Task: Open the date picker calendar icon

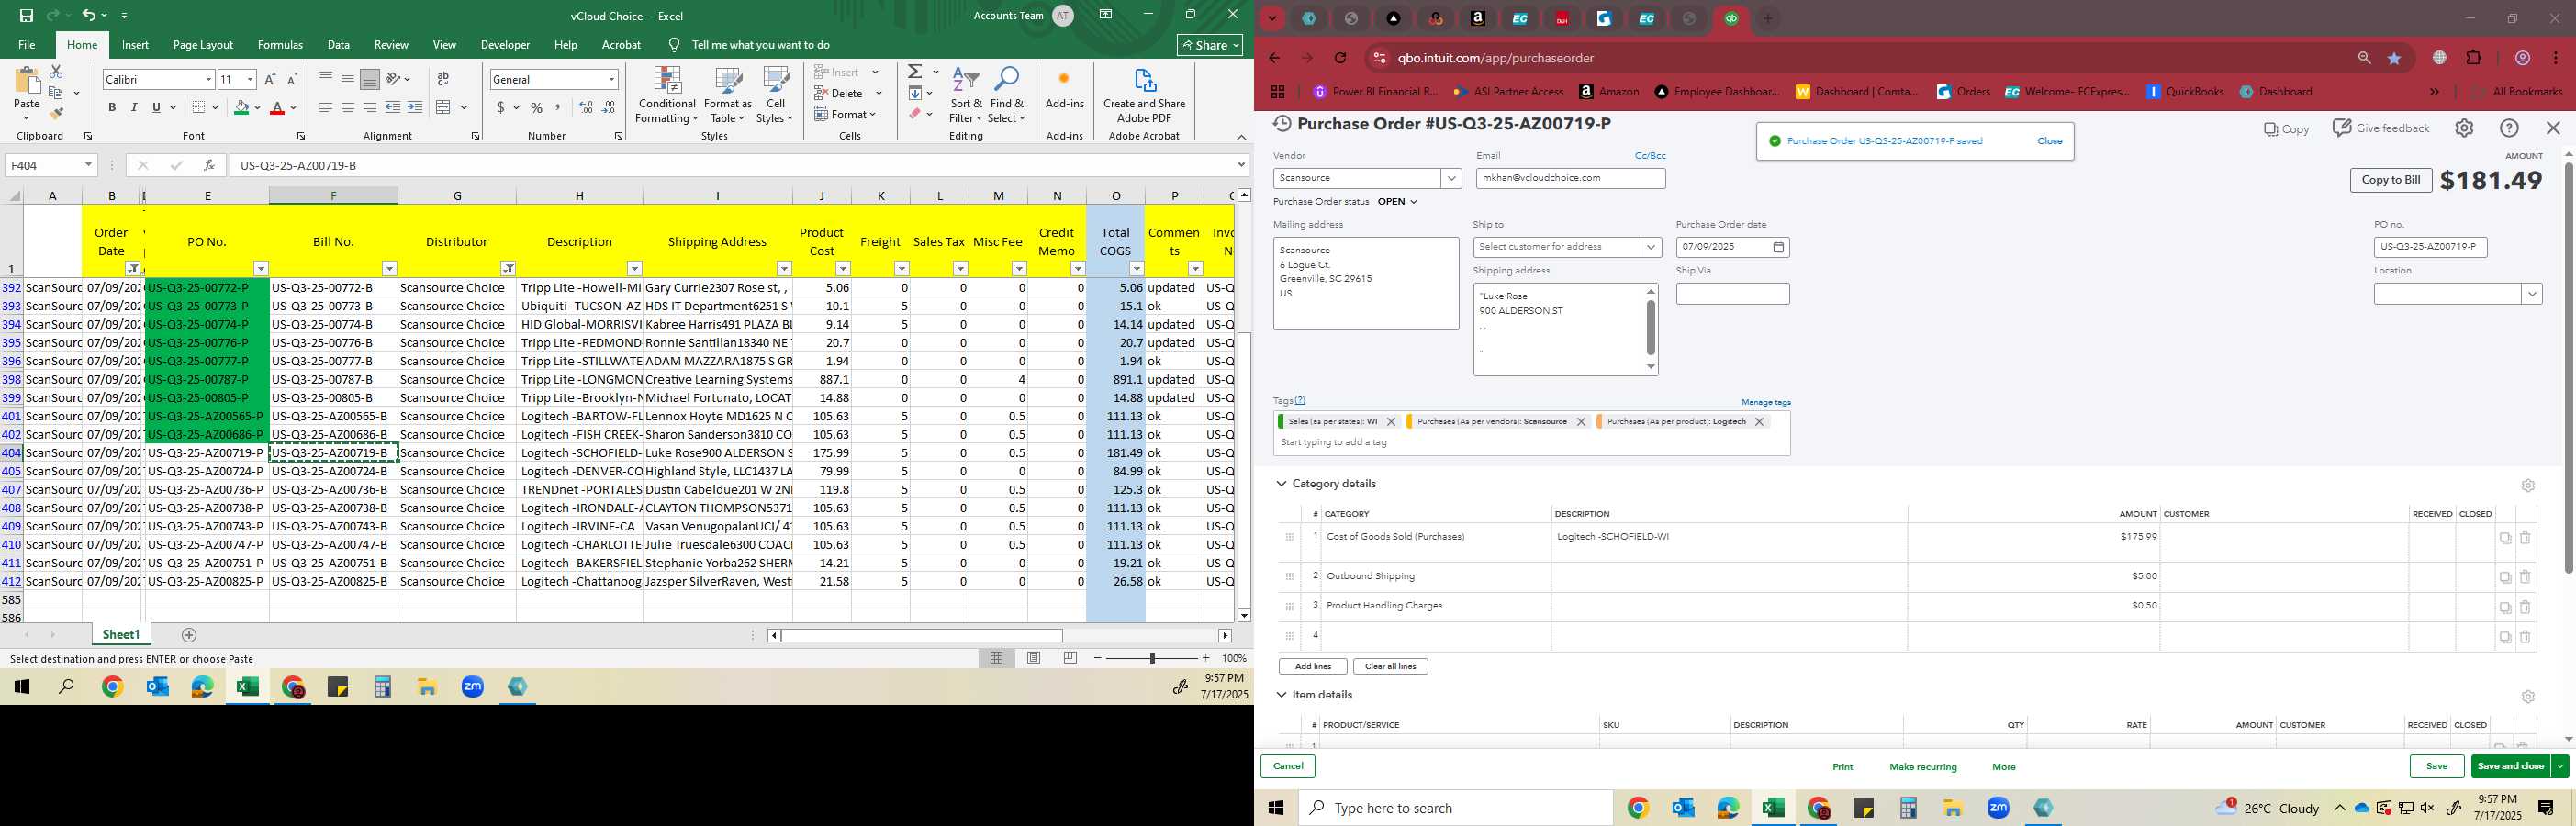Action: [x=1778, y=247]
